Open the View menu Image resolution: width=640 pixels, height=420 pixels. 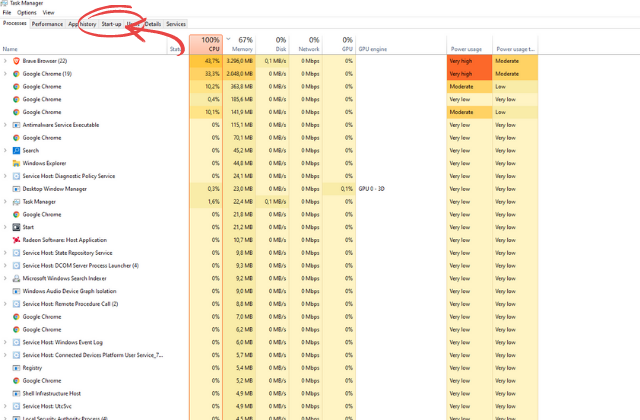pos(48,13)
